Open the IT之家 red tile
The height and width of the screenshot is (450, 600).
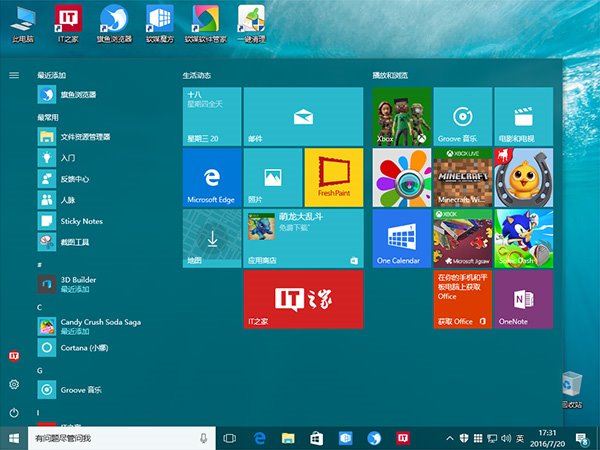point(303,299)
